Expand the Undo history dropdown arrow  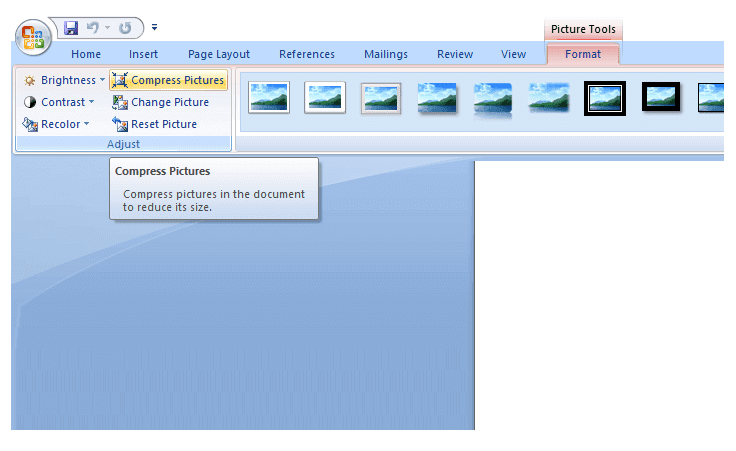pos(107,28)
